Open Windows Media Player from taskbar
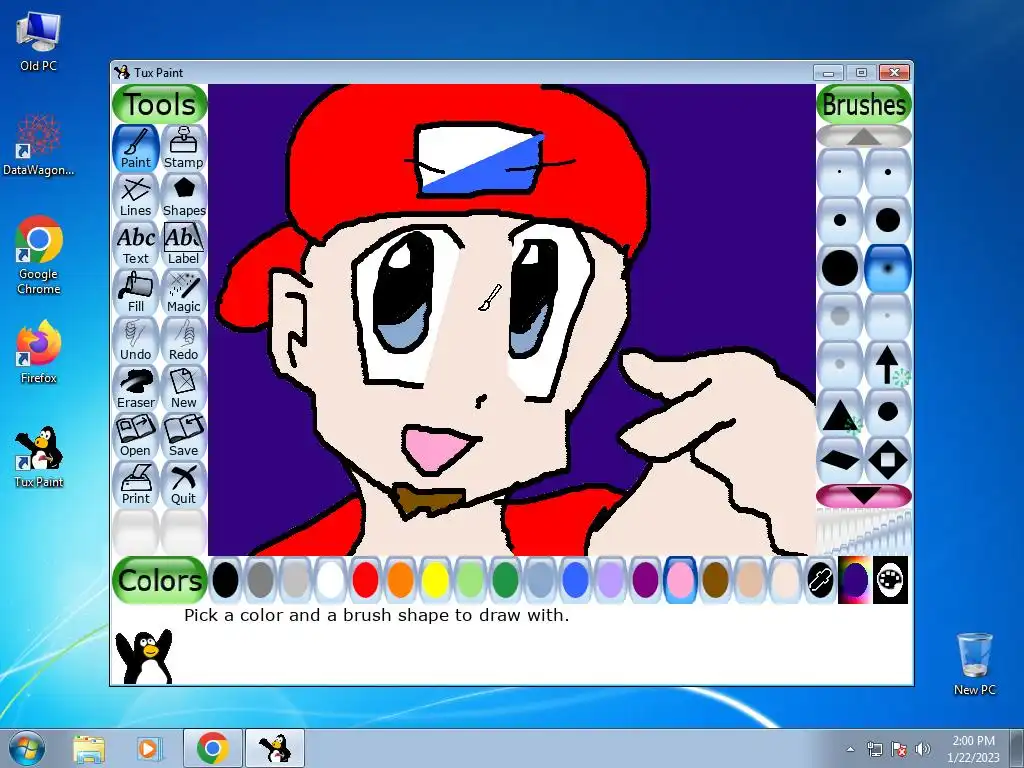The height and width of the screenshot is (768, 1024). [149, 748]
